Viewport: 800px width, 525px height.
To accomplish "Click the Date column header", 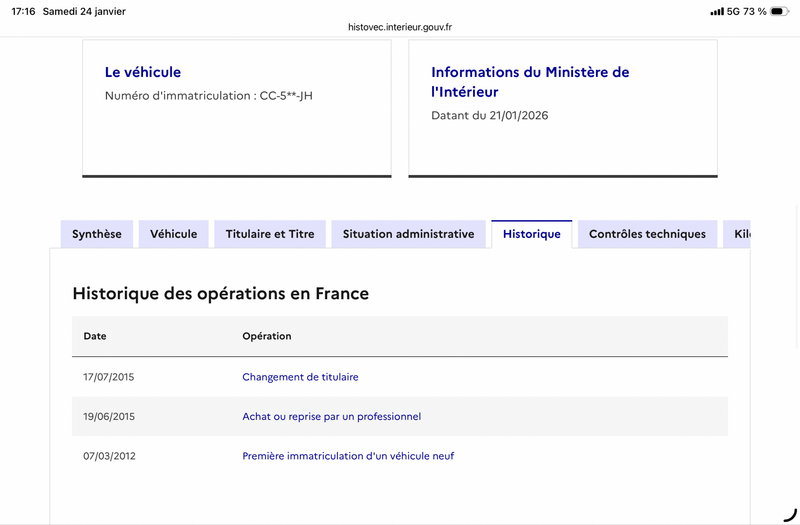I will [95, 336].
